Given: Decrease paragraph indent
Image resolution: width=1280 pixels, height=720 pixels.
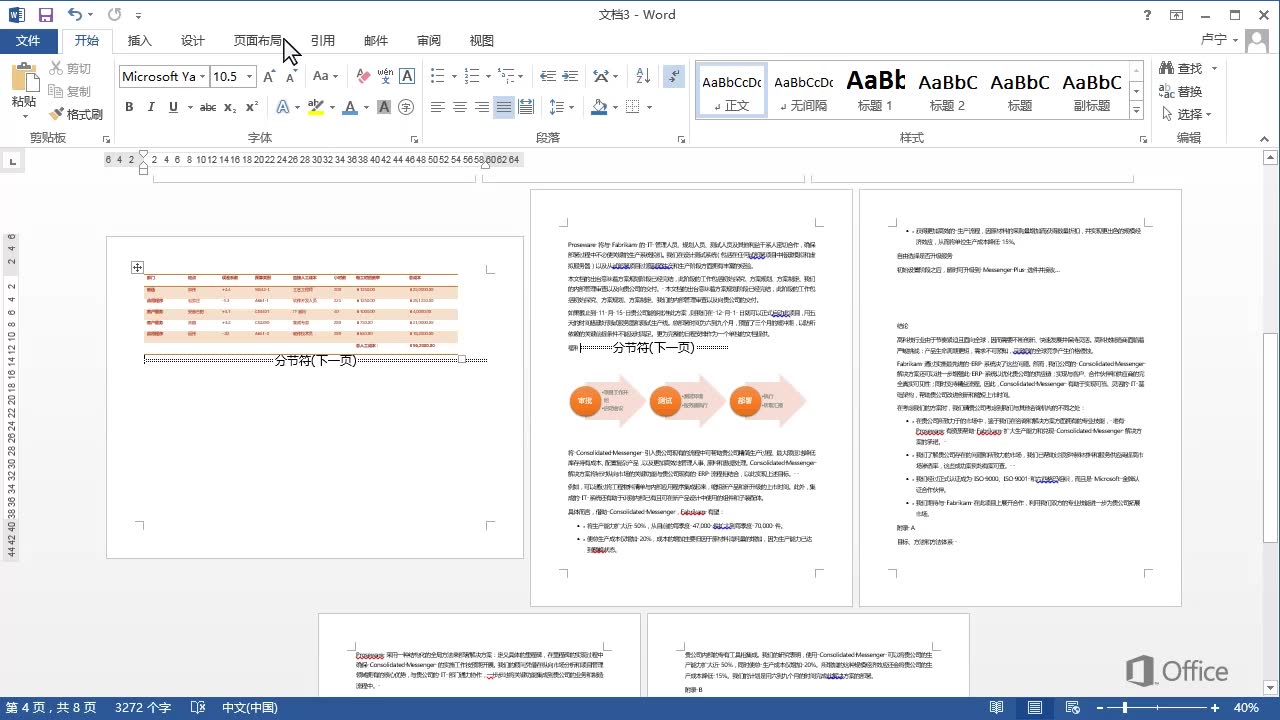Looking at the screenshot, I should [546, 76].
